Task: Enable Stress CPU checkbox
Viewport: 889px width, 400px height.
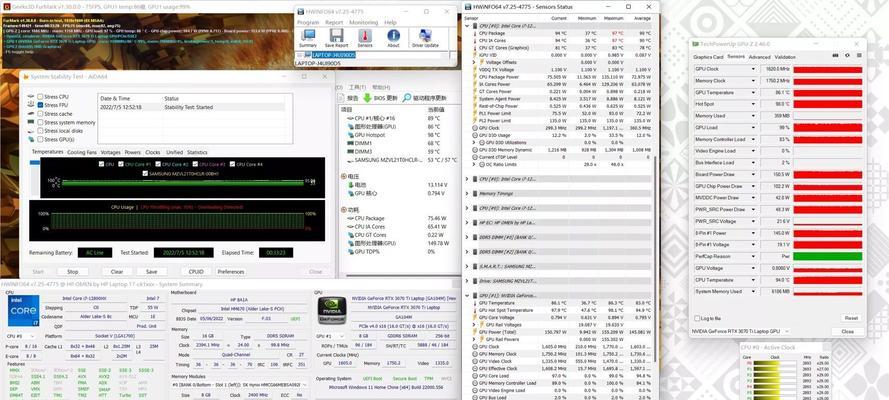Action: pos(40,97)
